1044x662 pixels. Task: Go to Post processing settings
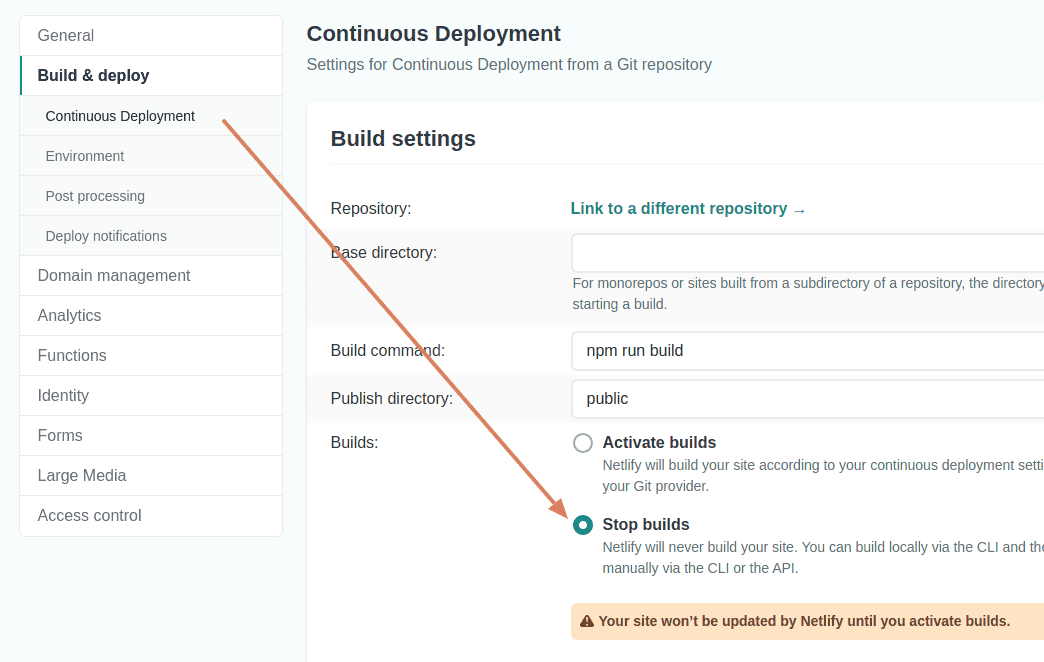[x=151, y=196]
